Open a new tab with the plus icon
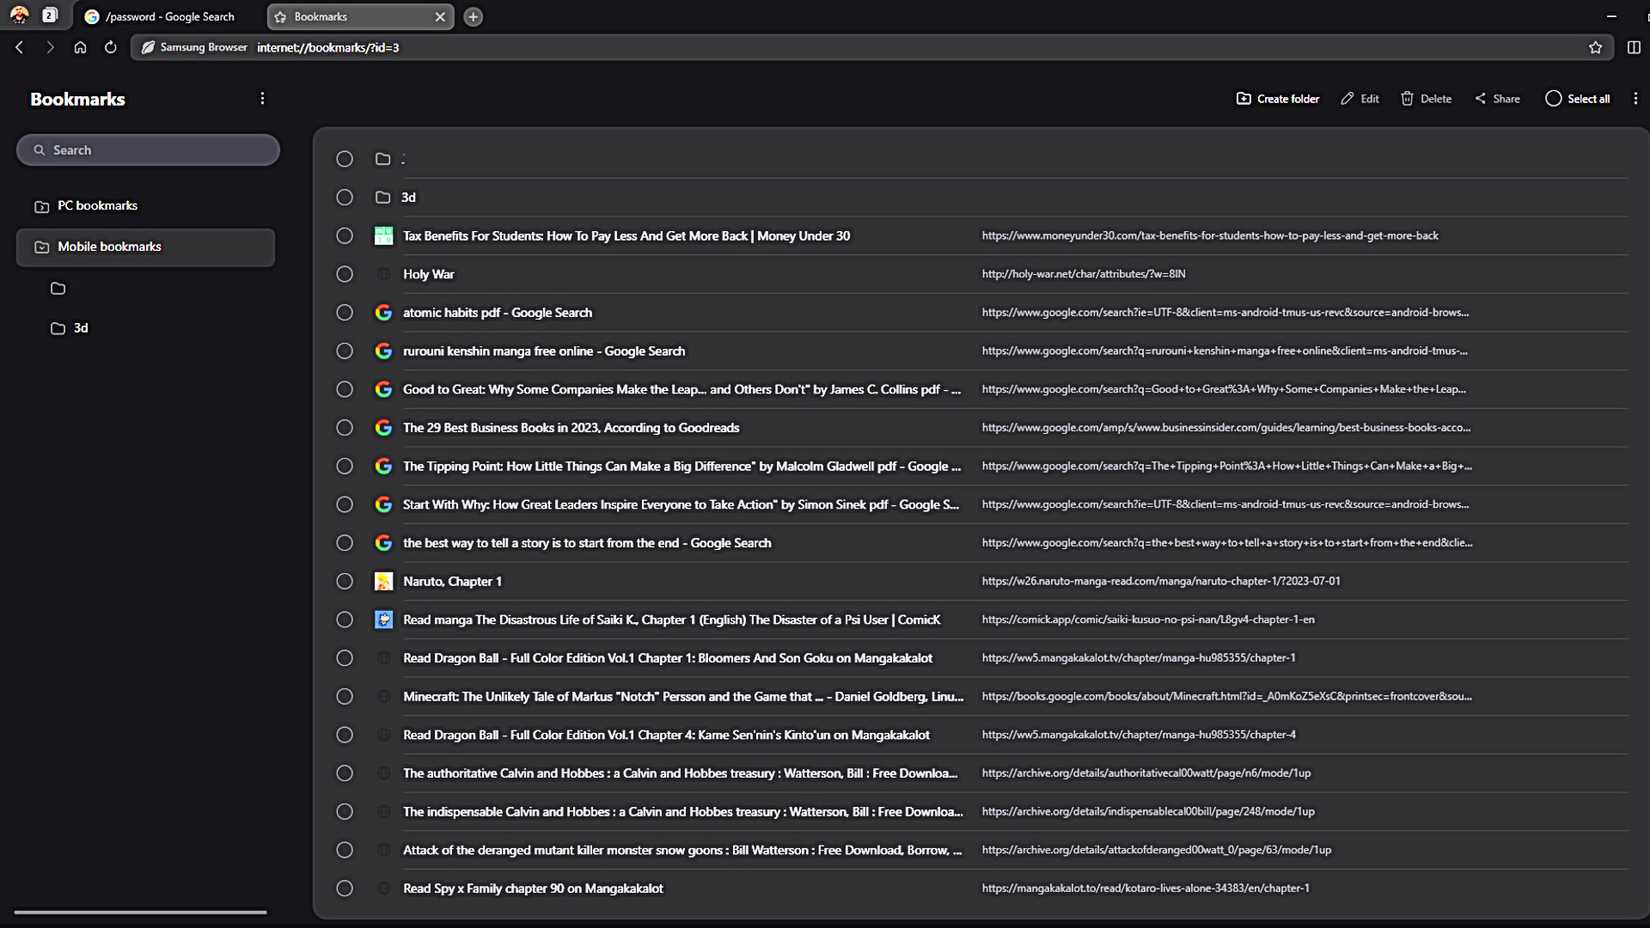Screen dimensions: 1650x928 coord(473,17)
